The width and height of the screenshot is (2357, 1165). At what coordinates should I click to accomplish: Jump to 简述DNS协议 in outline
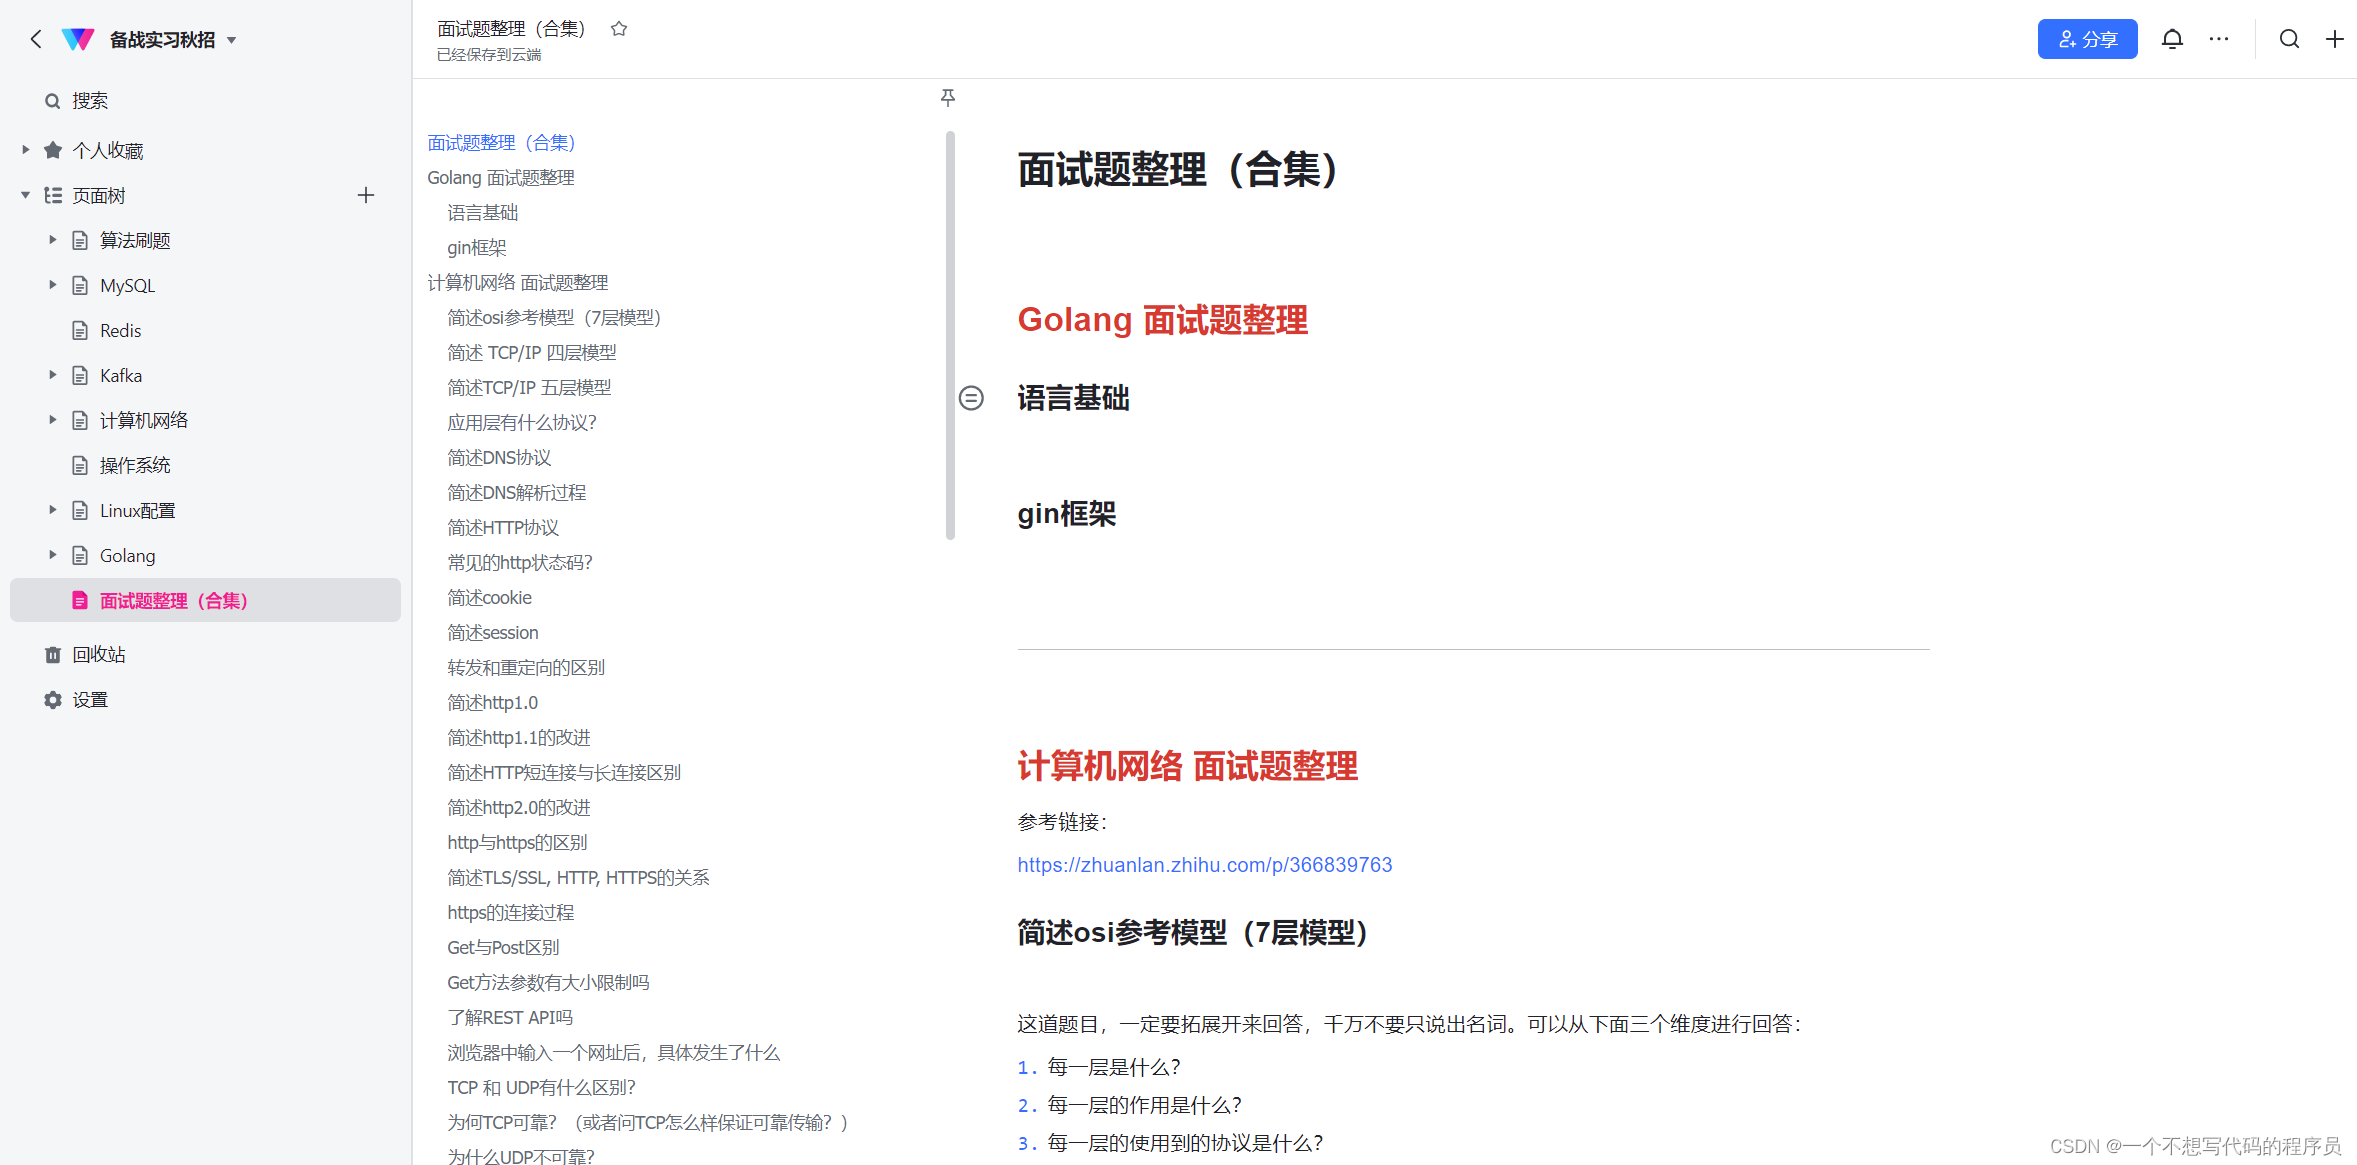pyautogui.click(x=499, y=458)
